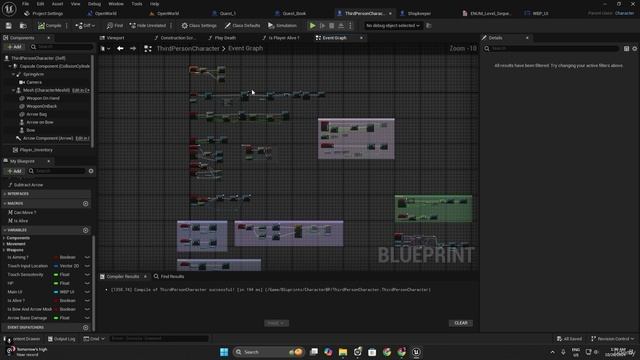
Task: Open the Windows Start menu
Action: pyautogui.click(x=224, y=352)
